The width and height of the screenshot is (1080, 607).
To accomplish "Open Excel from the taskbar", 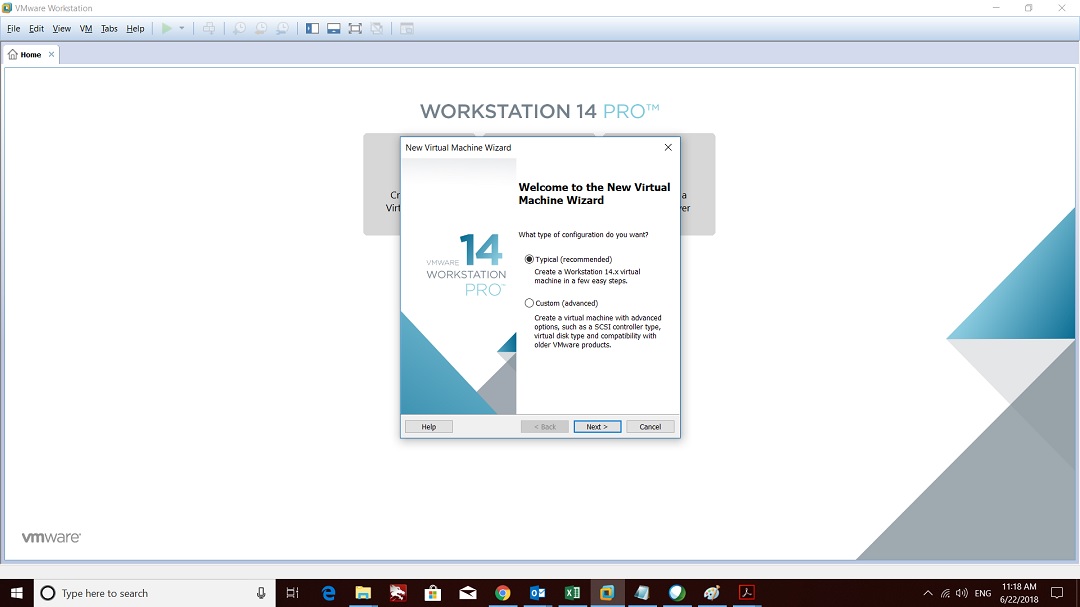I will click(572, 593).
